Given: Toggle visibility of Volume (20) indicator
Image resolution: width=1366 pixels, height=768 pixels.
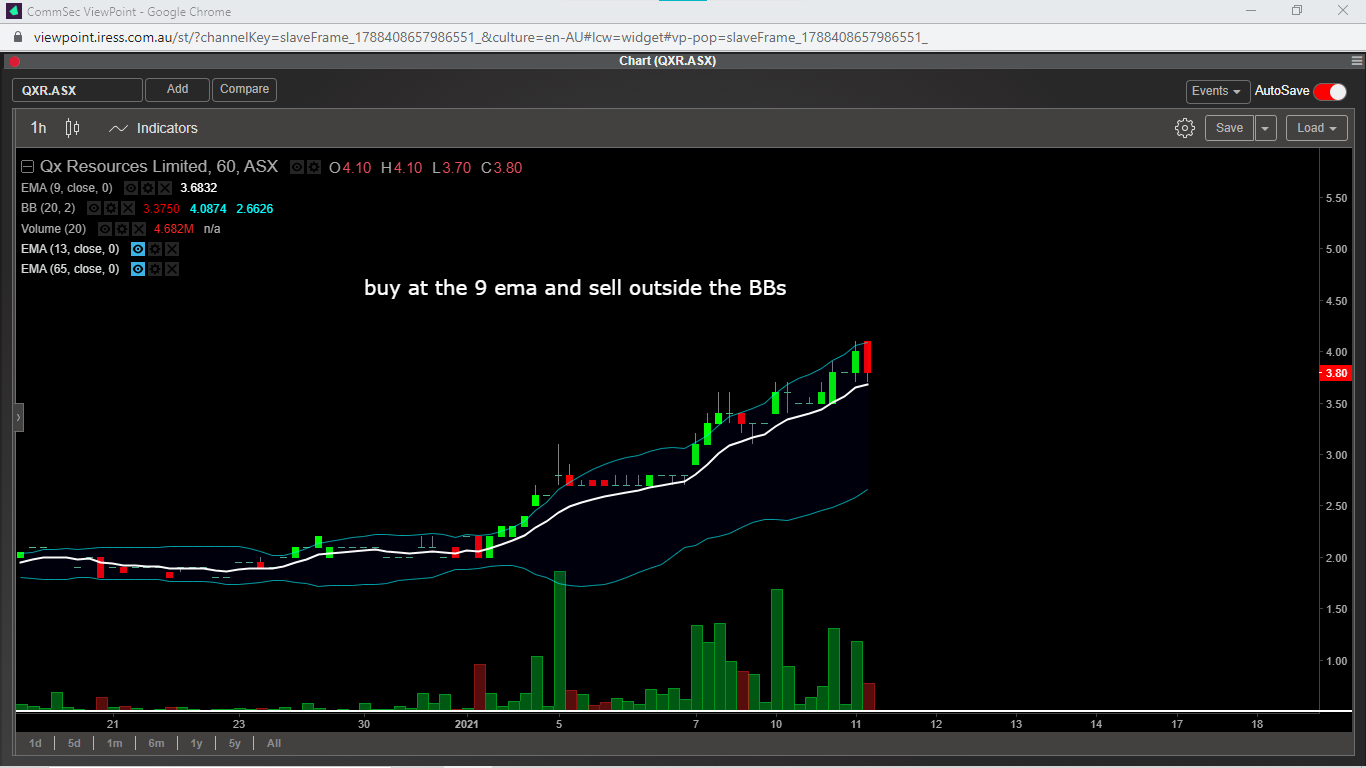Looking at the screenshot, I should pyautogui.click(x=105, y=229).
